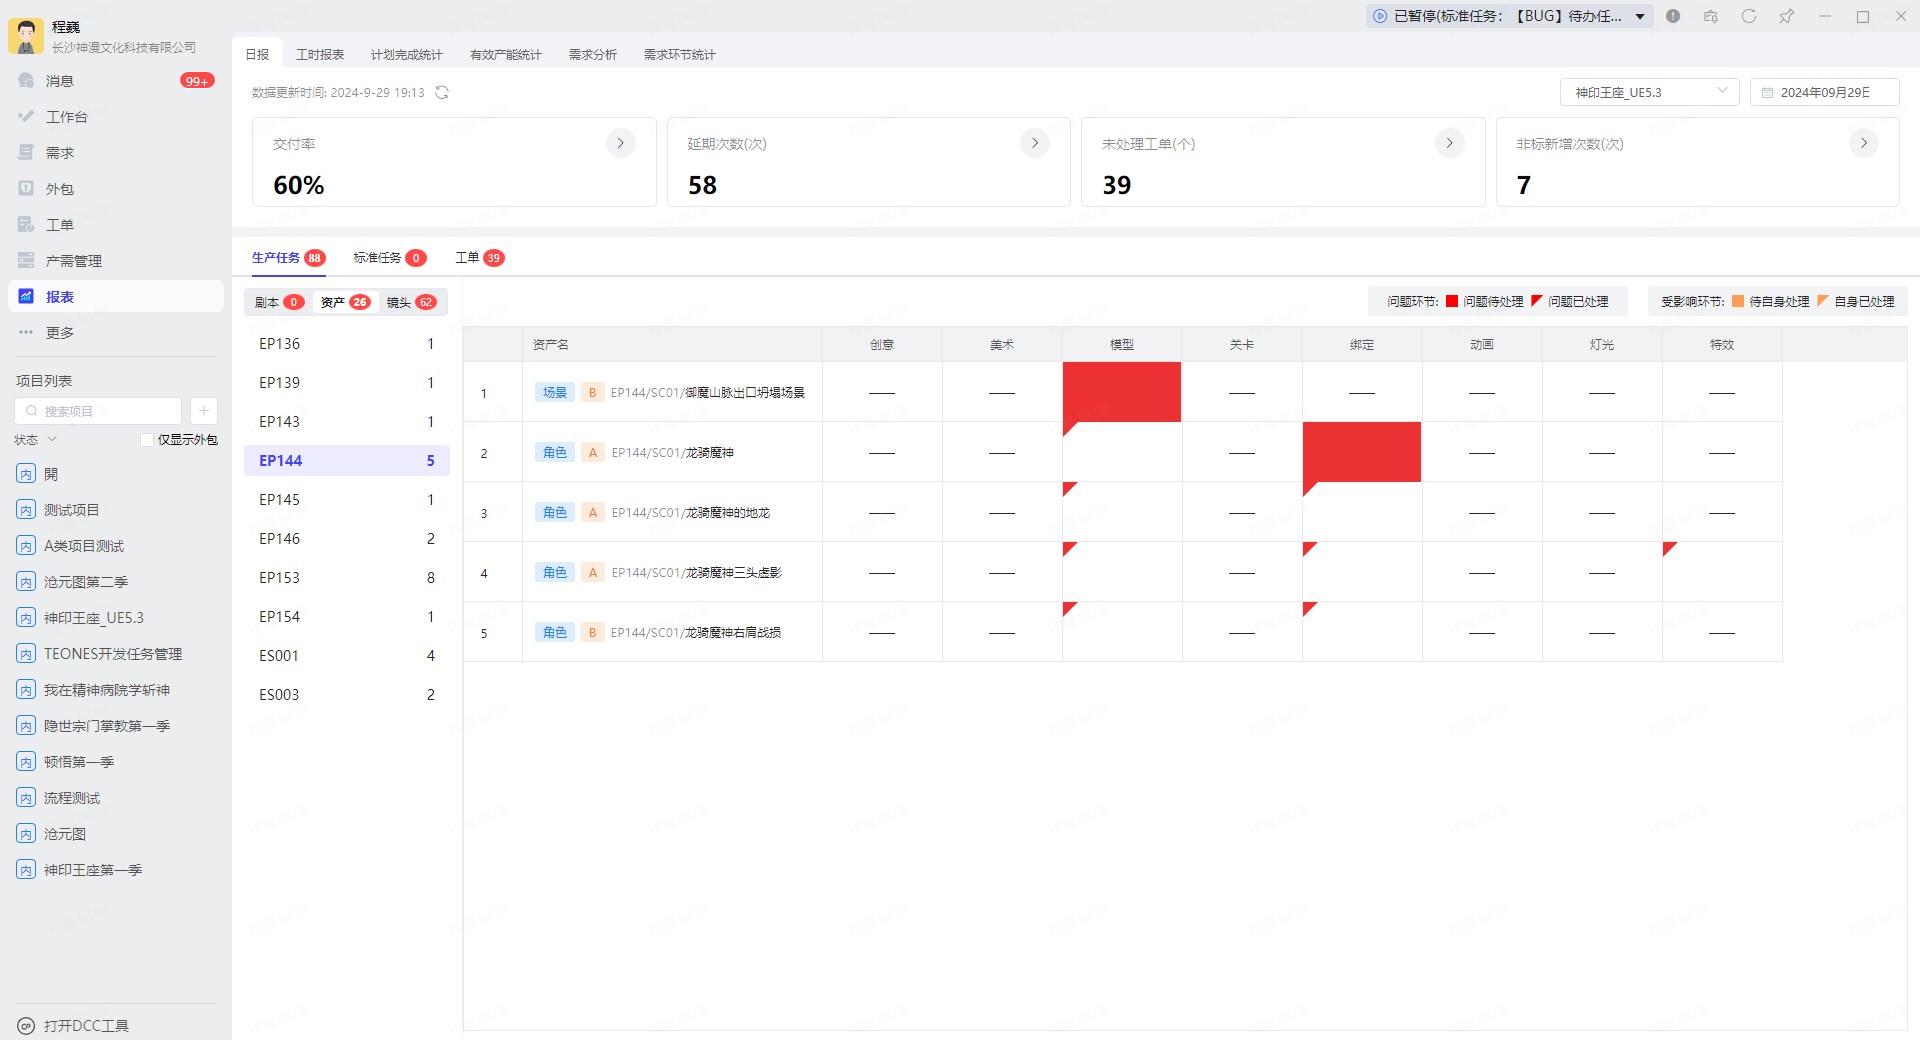Image resolution: width=1920 pixels, height=1040 pixels.
Task: Click the pin window icon in title bar
Action: click(1786, 16)
